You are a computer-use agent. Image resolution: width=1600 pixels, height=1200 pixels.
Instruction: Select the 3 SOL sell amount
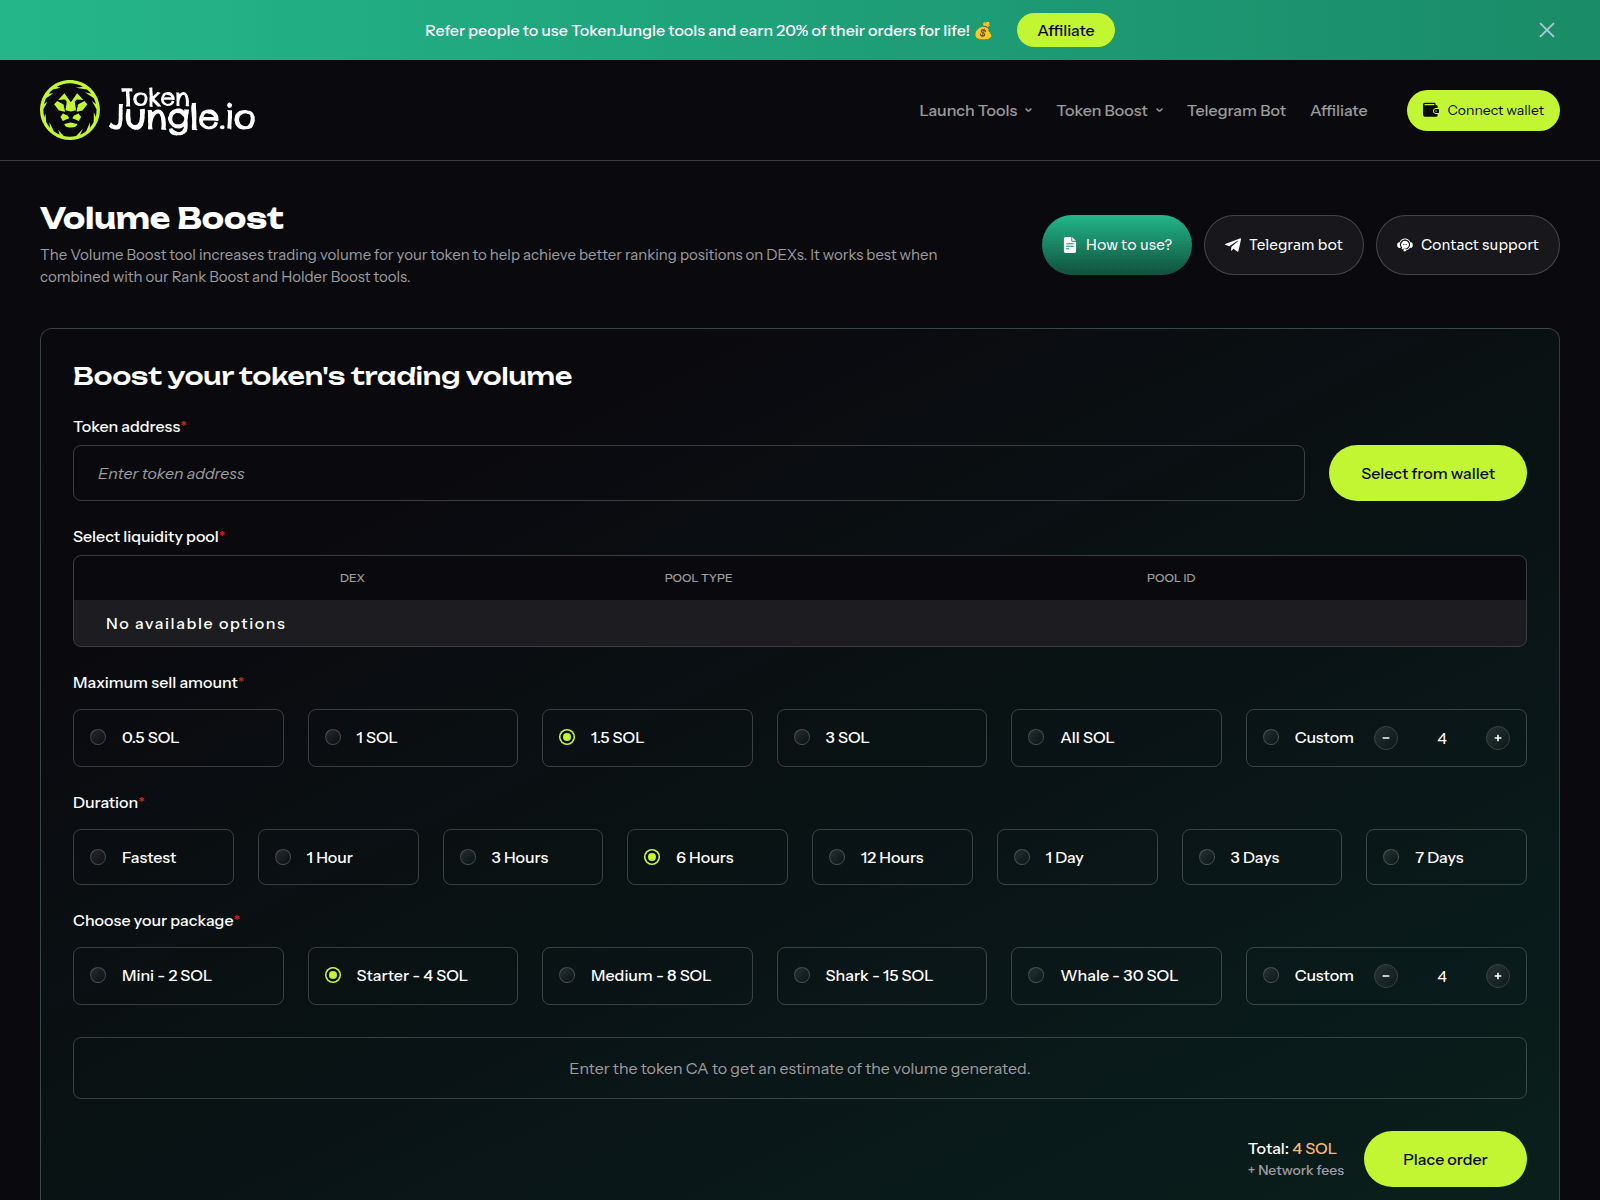(882, 738)
